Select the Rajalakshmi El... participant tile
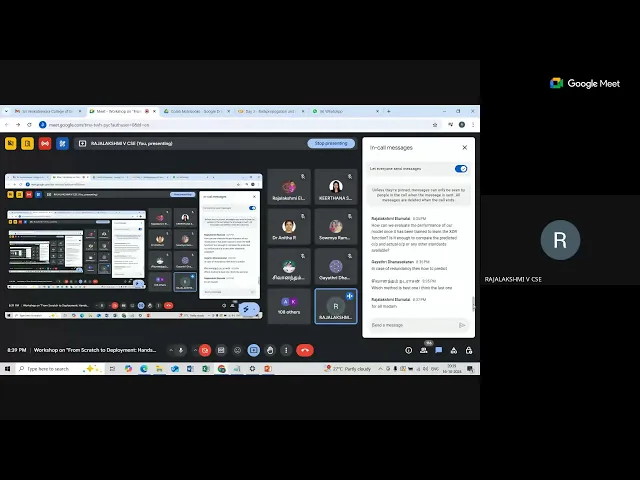Screen dimensions: 640x480 click(x=289, y=187)
